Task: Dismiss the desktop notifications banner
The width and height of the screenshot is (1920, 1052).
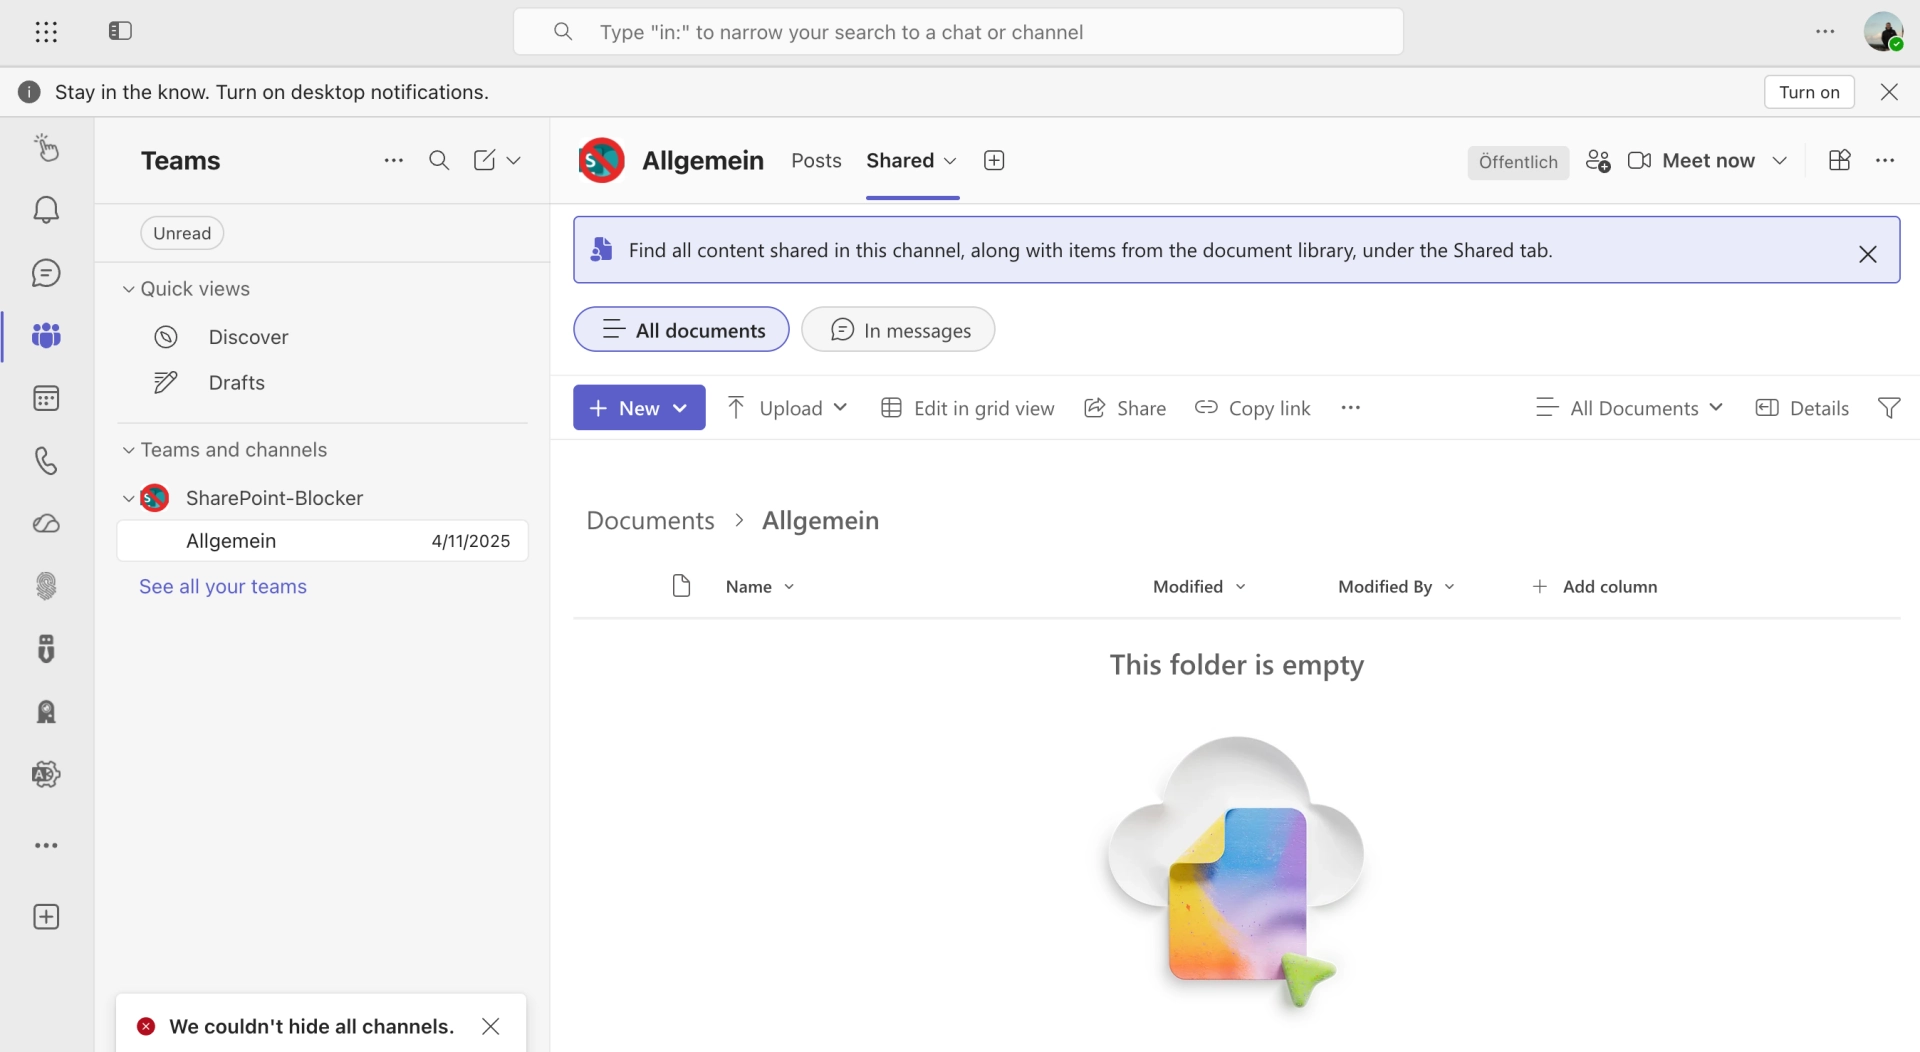Action: pyautogui.click(x=1889, y=92)
